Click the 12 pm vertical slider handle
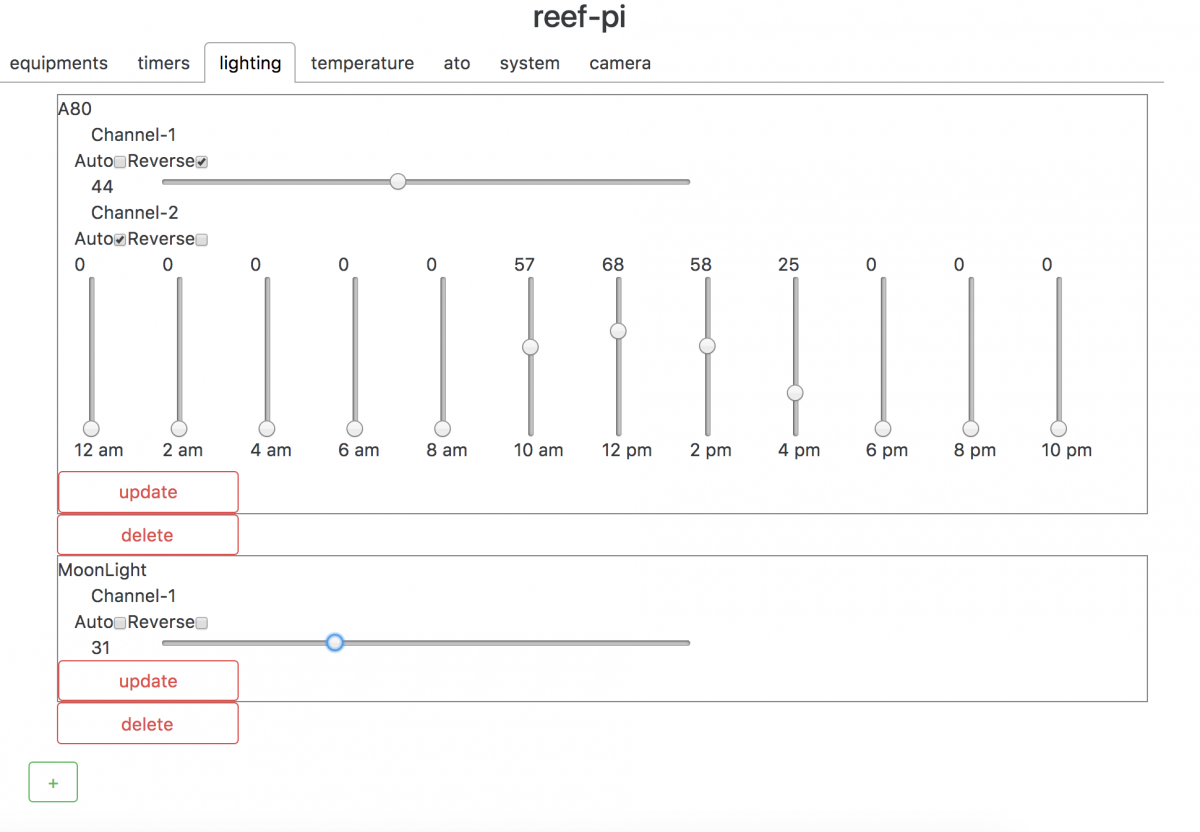The width and height of the screenshot is (1200, 832). point(618,331)
